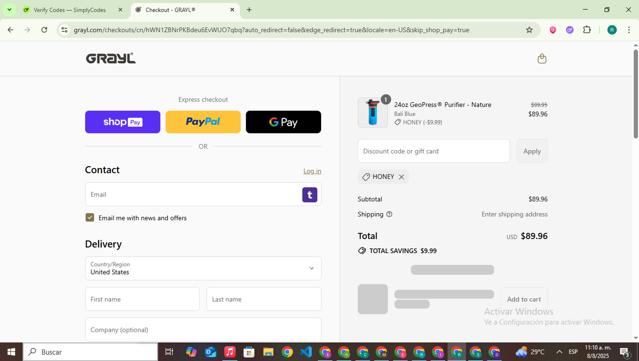Click the TOTAL SAVINGS $9.99 text

coord(403,251)
